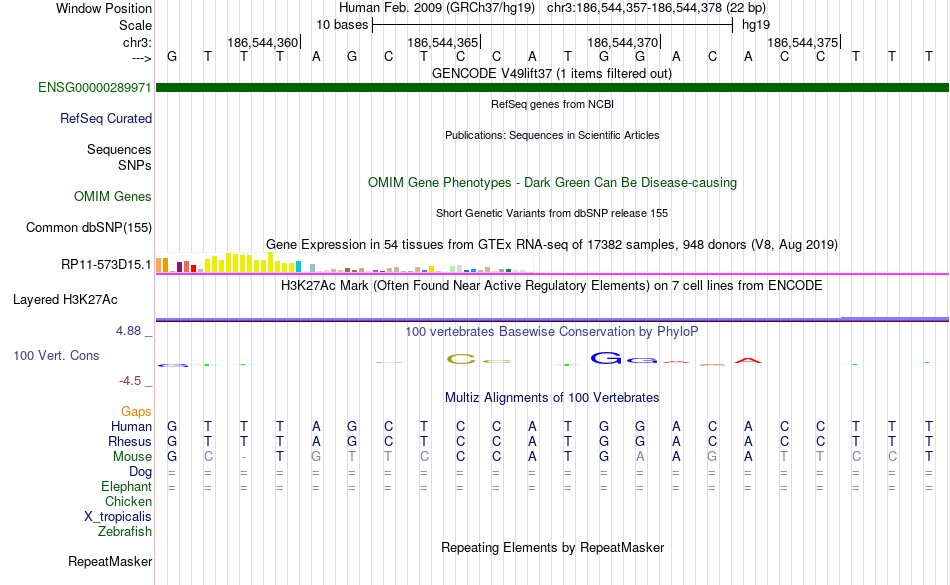This screenshot has height=585, width=950.
Task: Click the RepeatMasker track label
Action: point(110,561)
